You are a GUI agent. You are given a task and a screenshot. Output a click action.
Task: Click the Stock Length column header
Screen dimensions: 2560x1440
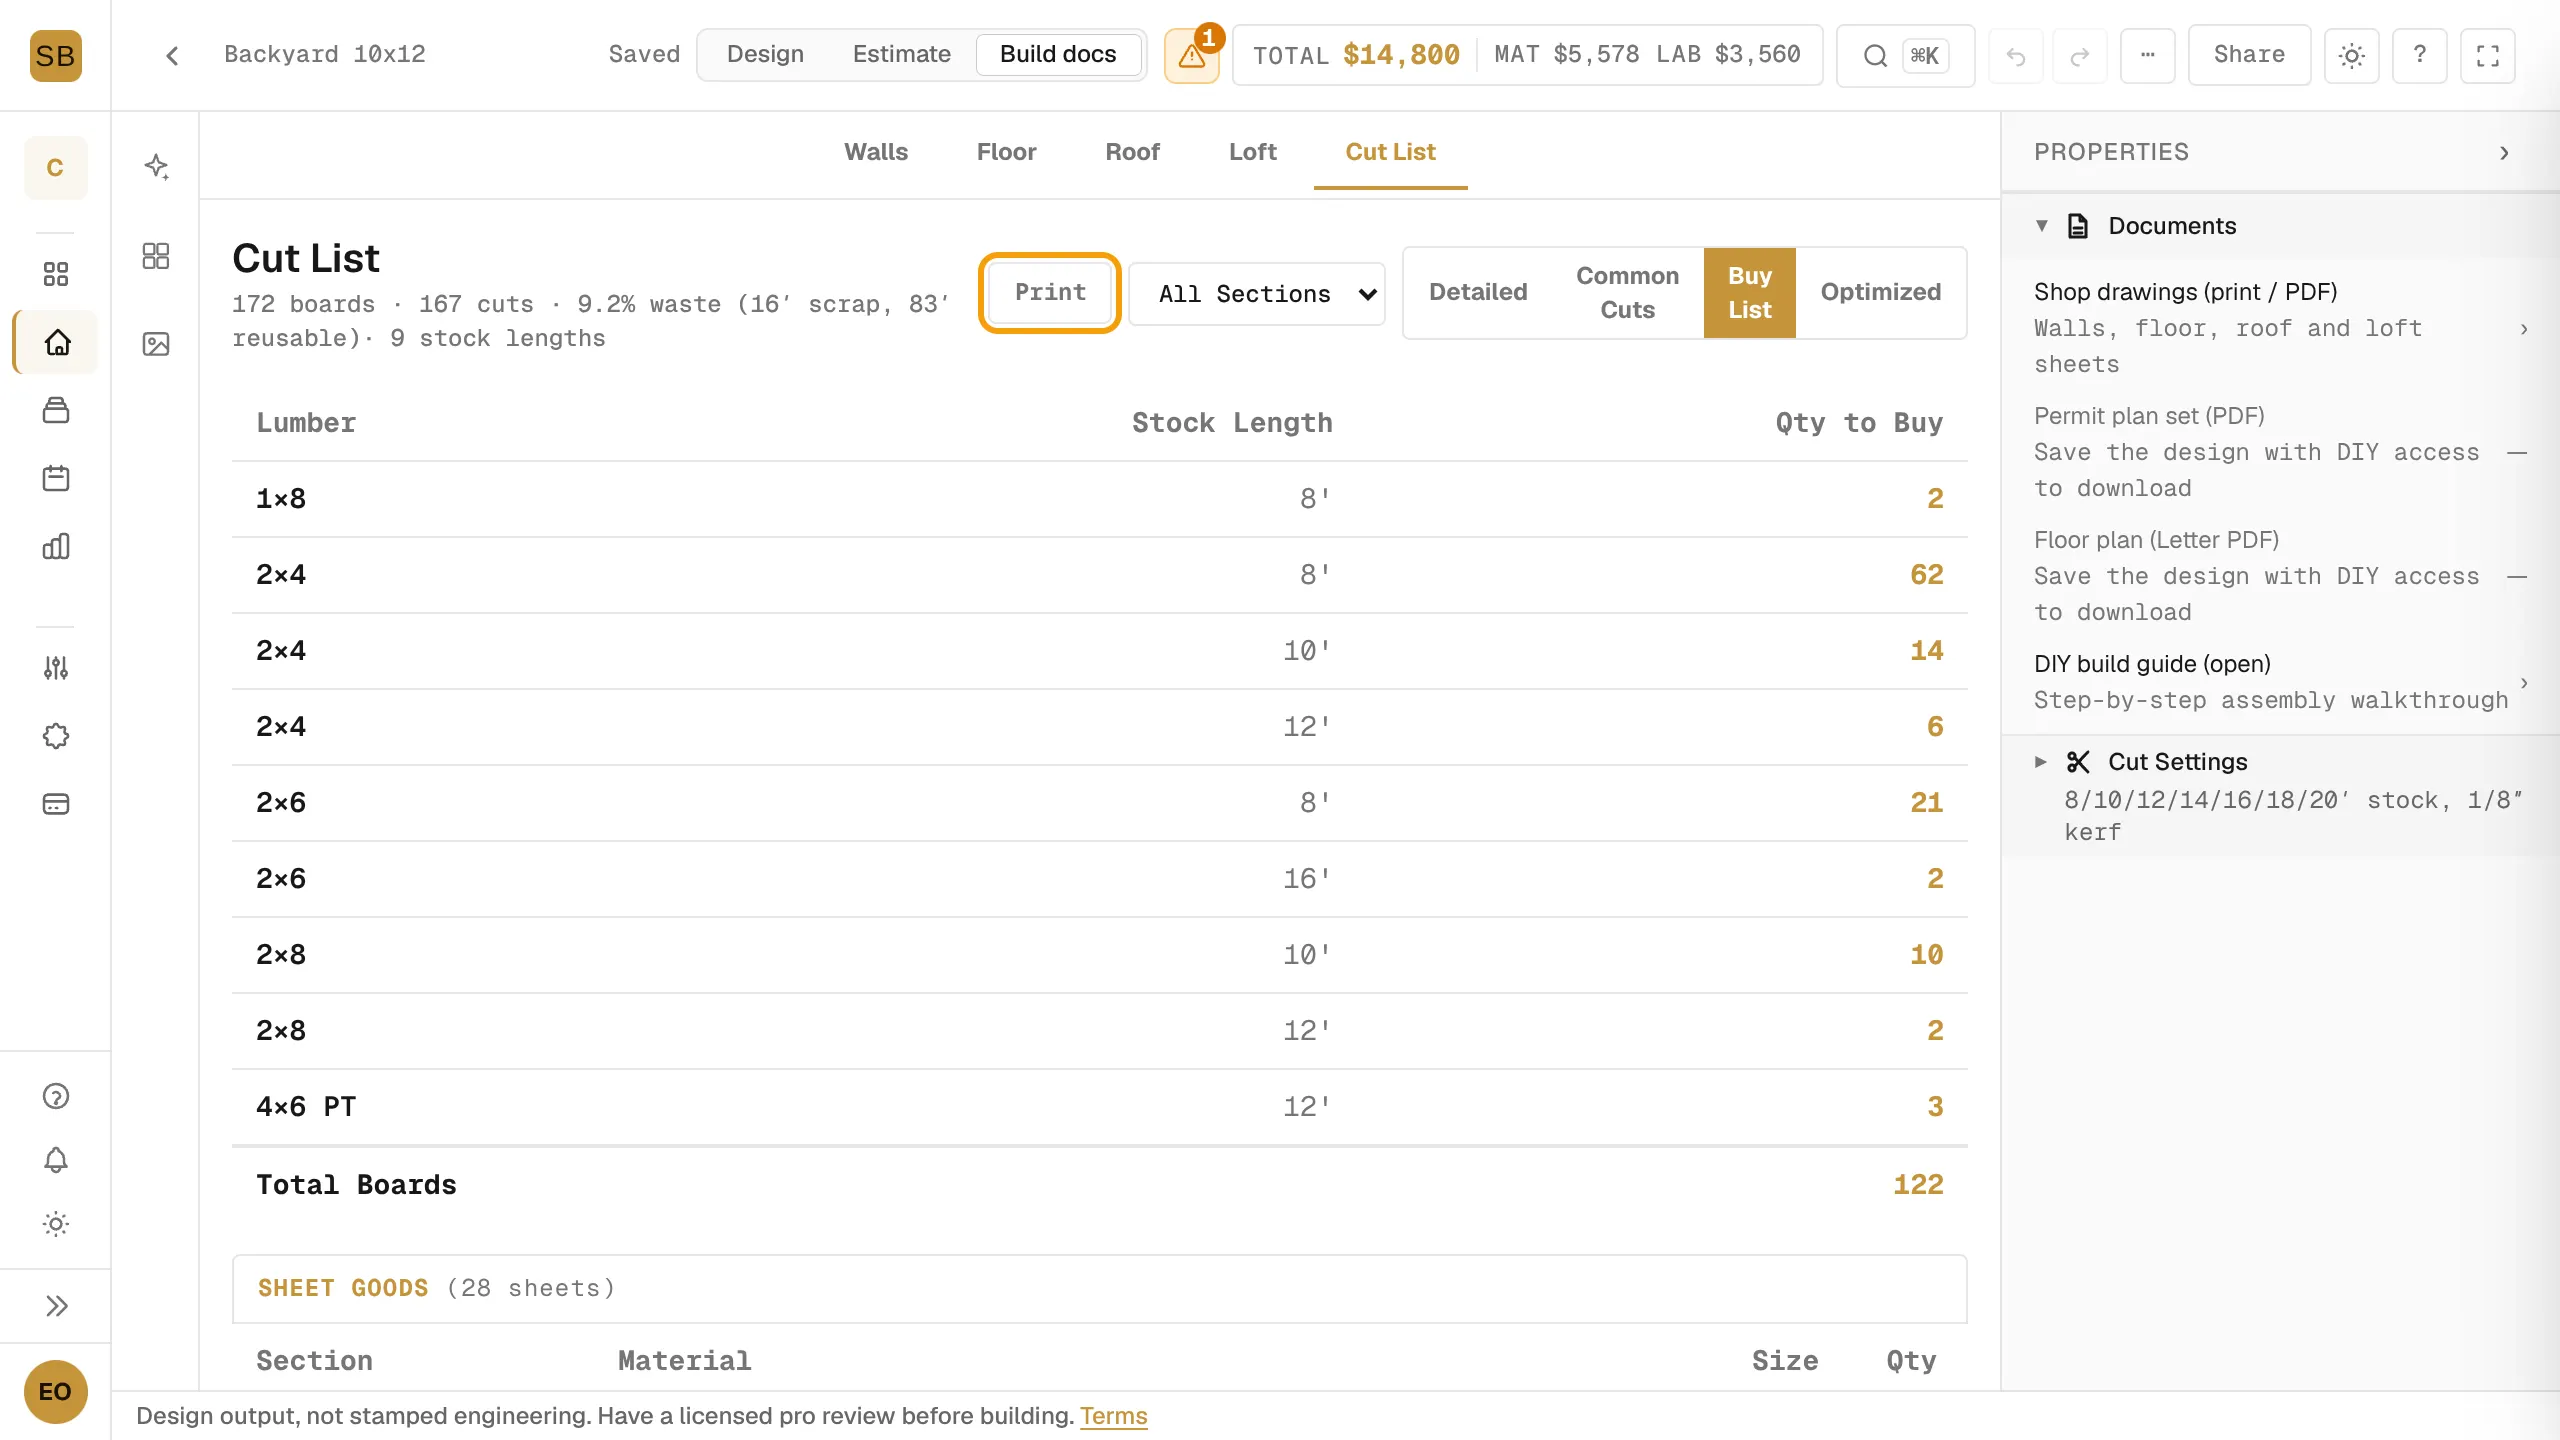click(1232, 423)
